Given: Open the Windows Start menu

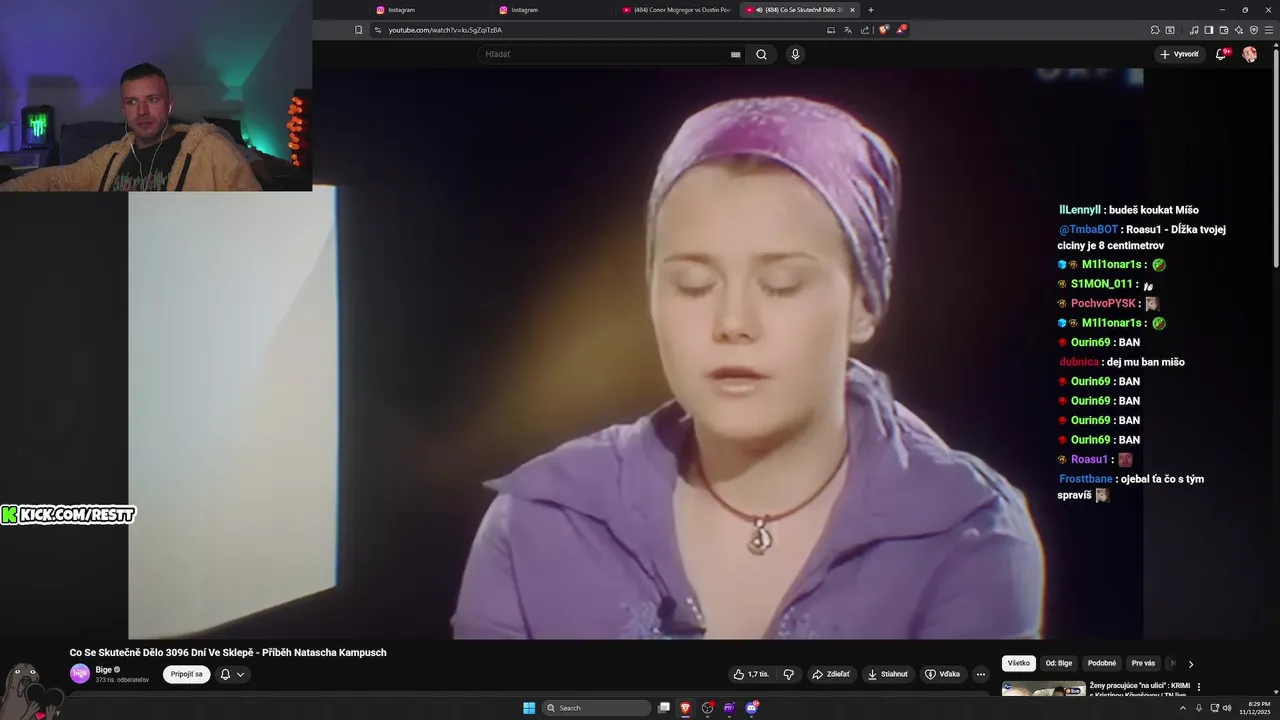Looking at the screenshot, I should pyautogui.click(x=529, y=708).
